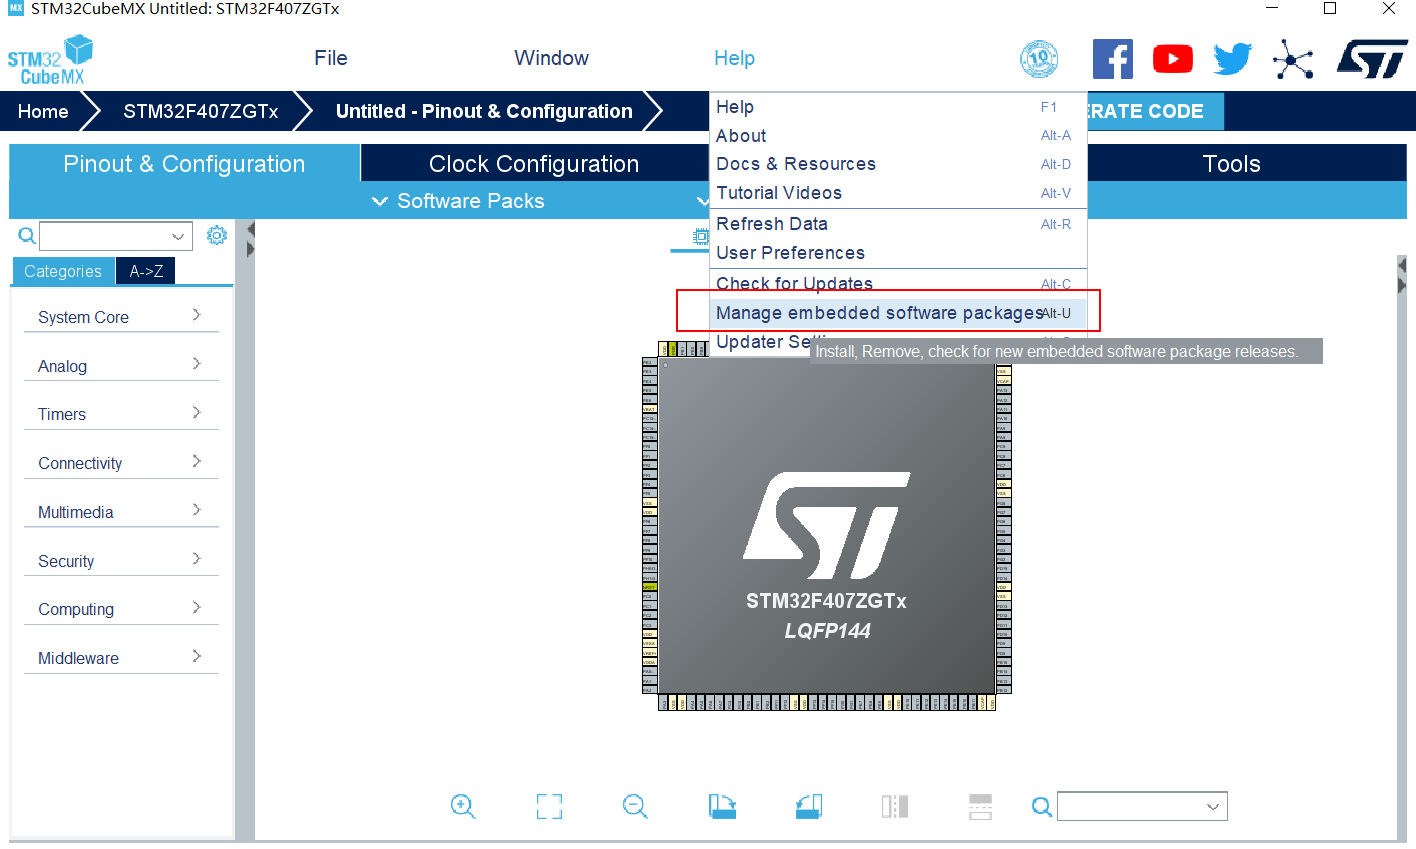Expand the Software Packs dropdown
This screenshot has width=1416, height=849.
click(458, 201)
